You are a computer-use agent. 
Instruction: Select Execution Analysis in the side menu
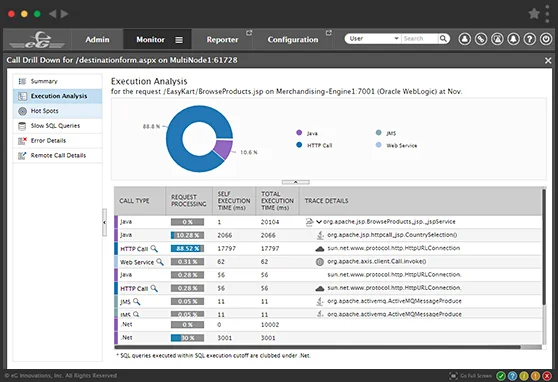coord(57,96)
